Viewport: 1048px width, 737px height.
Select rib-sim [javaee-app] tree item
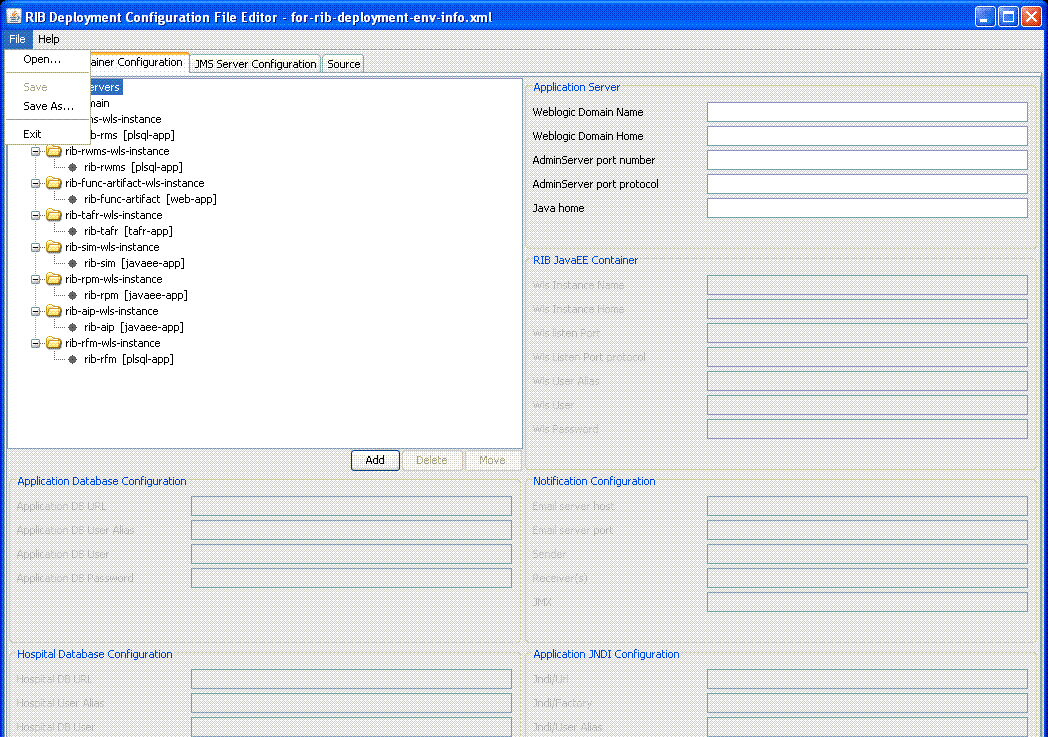point(134,264)
